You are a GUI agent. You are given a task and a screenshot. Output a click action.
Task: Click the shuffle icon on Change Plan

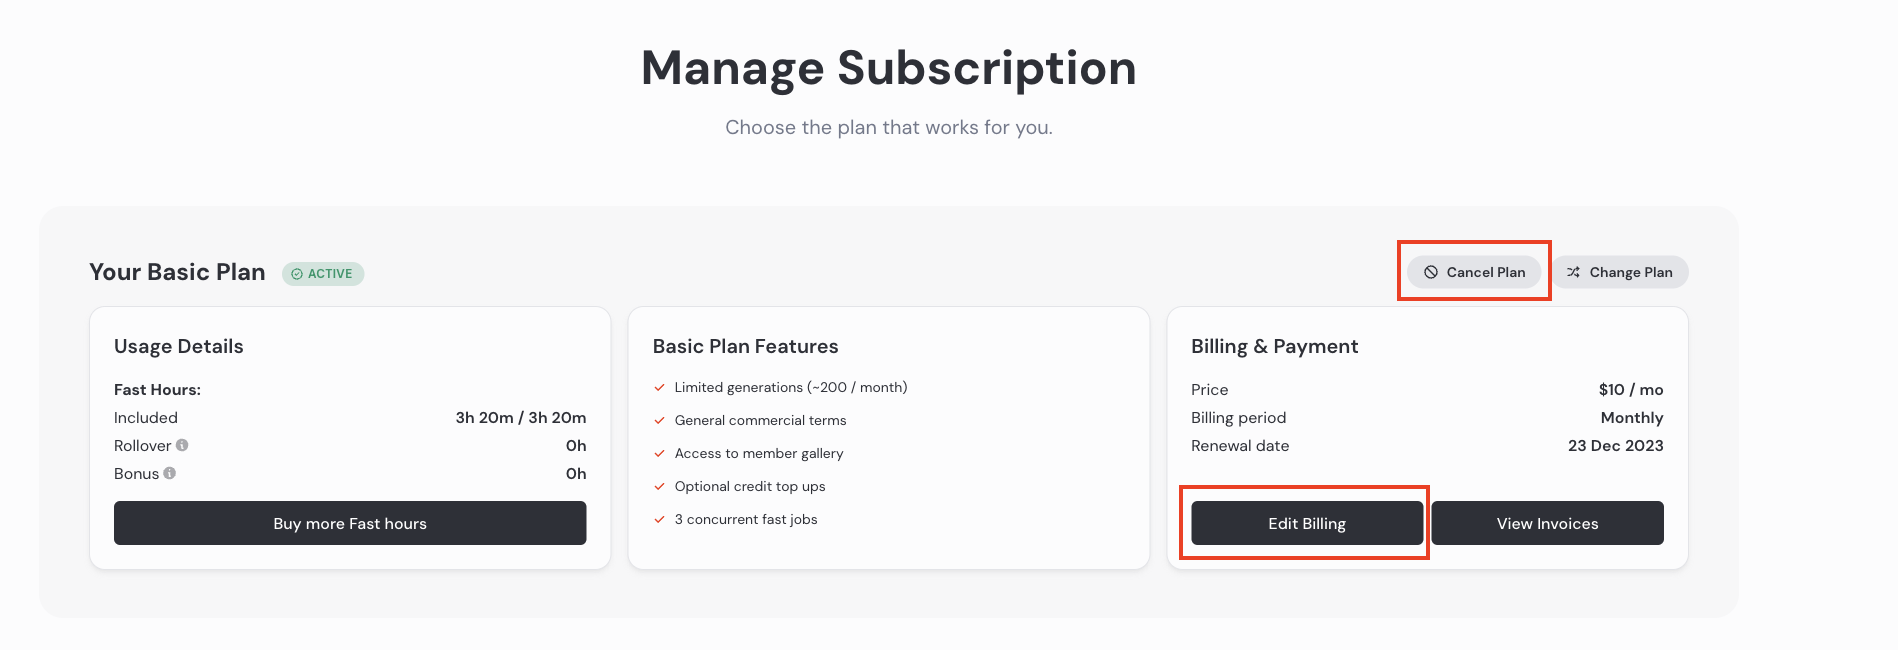tap(1573, 271)
